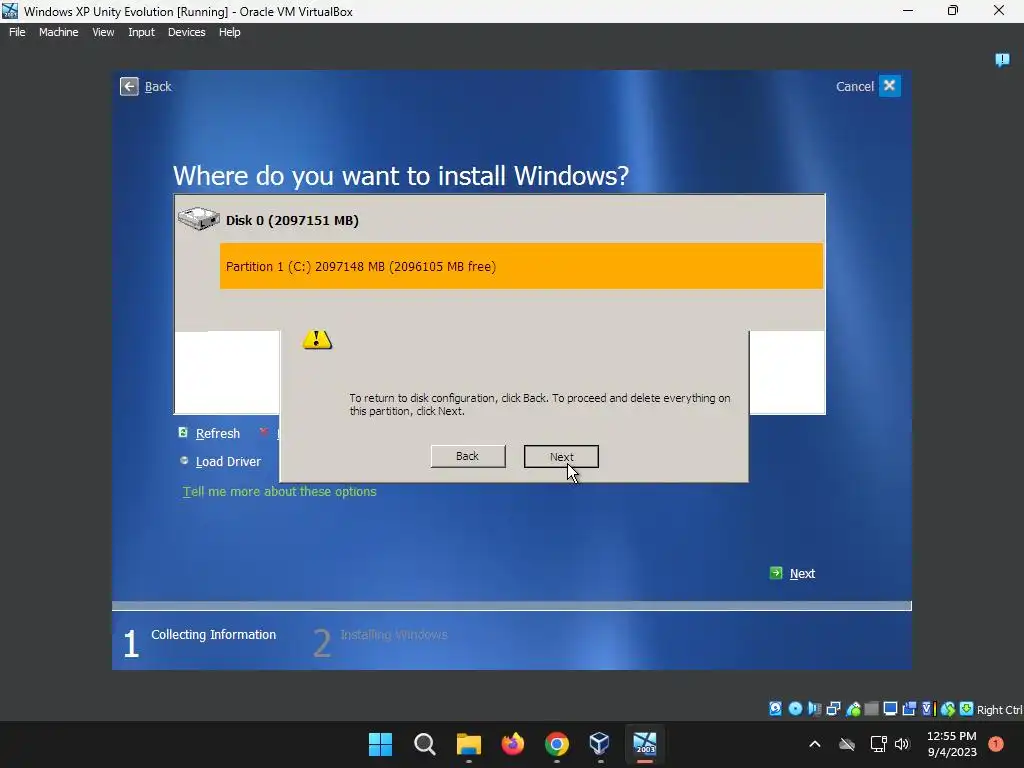Open taskbar Search
This screenshot has height=768, width=1024.
coord(424,744)
